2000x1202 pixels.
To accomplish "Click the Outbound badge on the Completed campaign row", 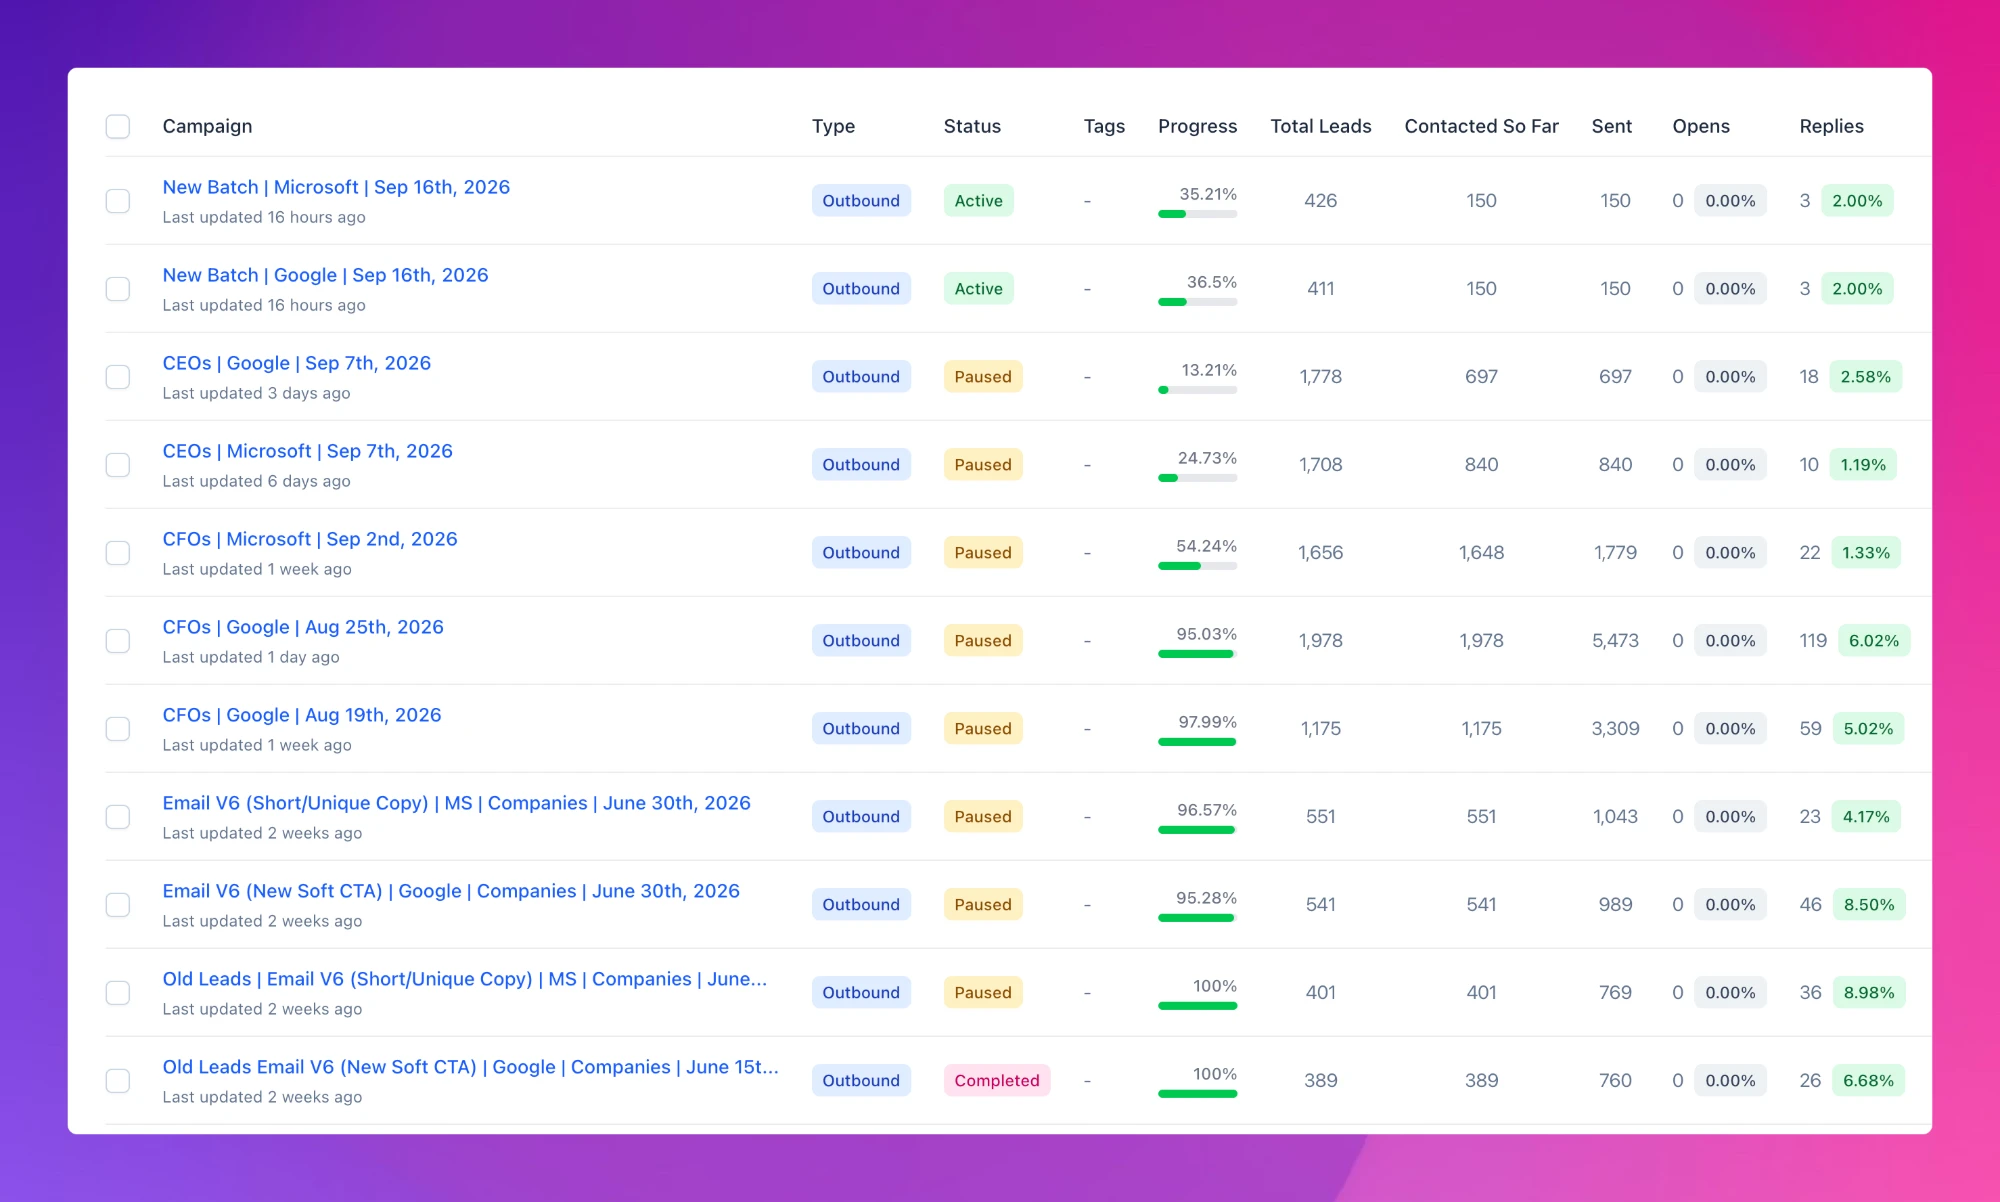I will point(861,1081).
